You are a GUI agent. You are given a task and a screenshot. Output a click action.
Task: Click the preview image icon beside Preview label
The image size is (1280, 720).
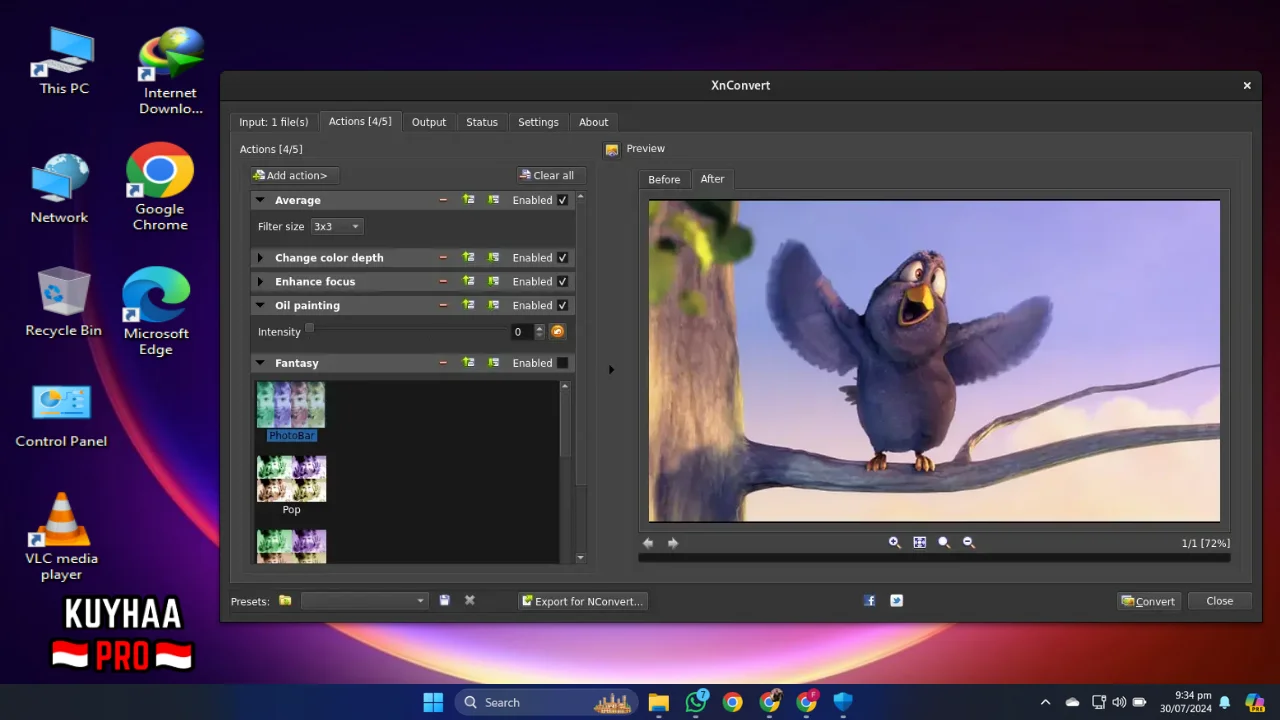612,149
